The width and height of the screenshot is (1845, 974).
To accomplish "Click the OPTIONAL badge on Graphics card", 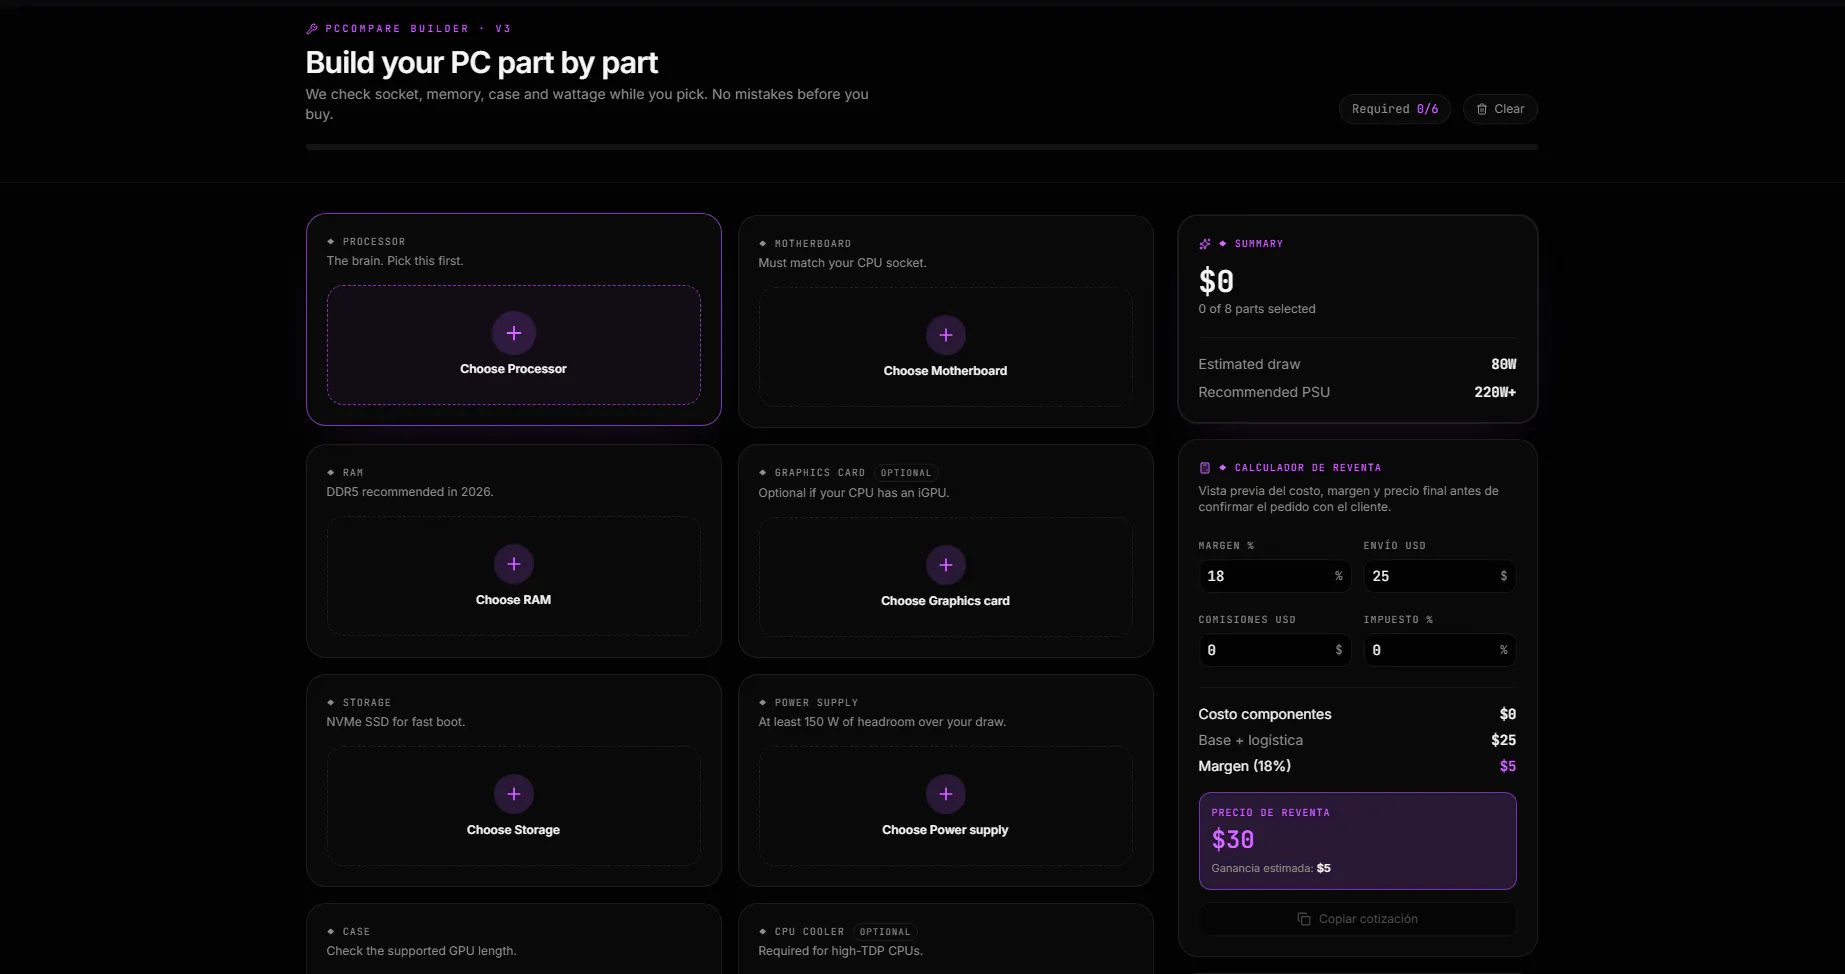I will tap(905, 473).
